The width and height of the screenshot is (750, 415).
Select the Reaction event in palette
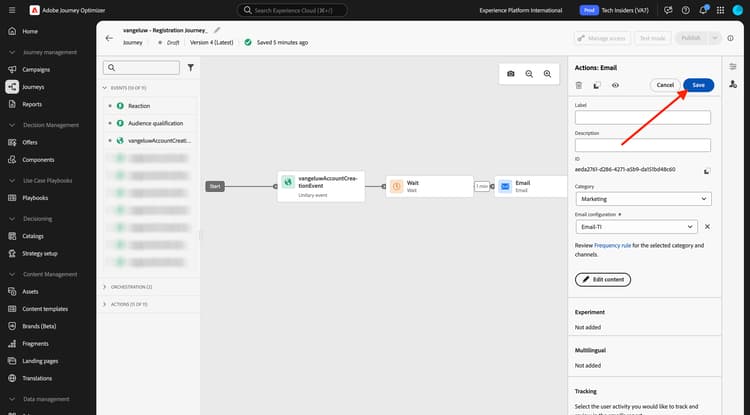[151, 106]
